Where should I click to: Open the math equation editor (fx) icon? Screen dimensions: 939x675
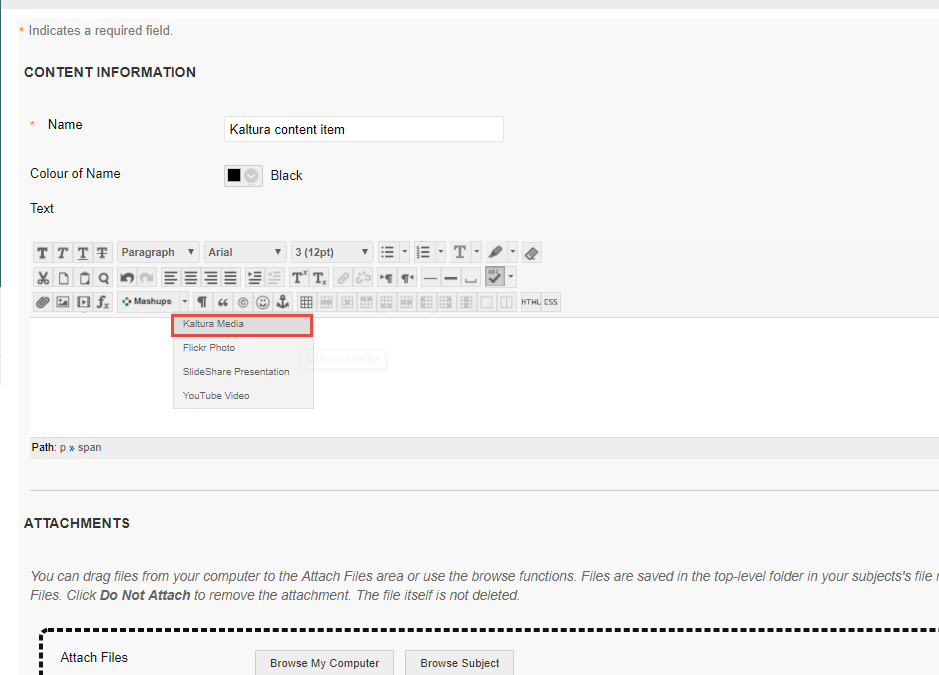coord(103,302)
